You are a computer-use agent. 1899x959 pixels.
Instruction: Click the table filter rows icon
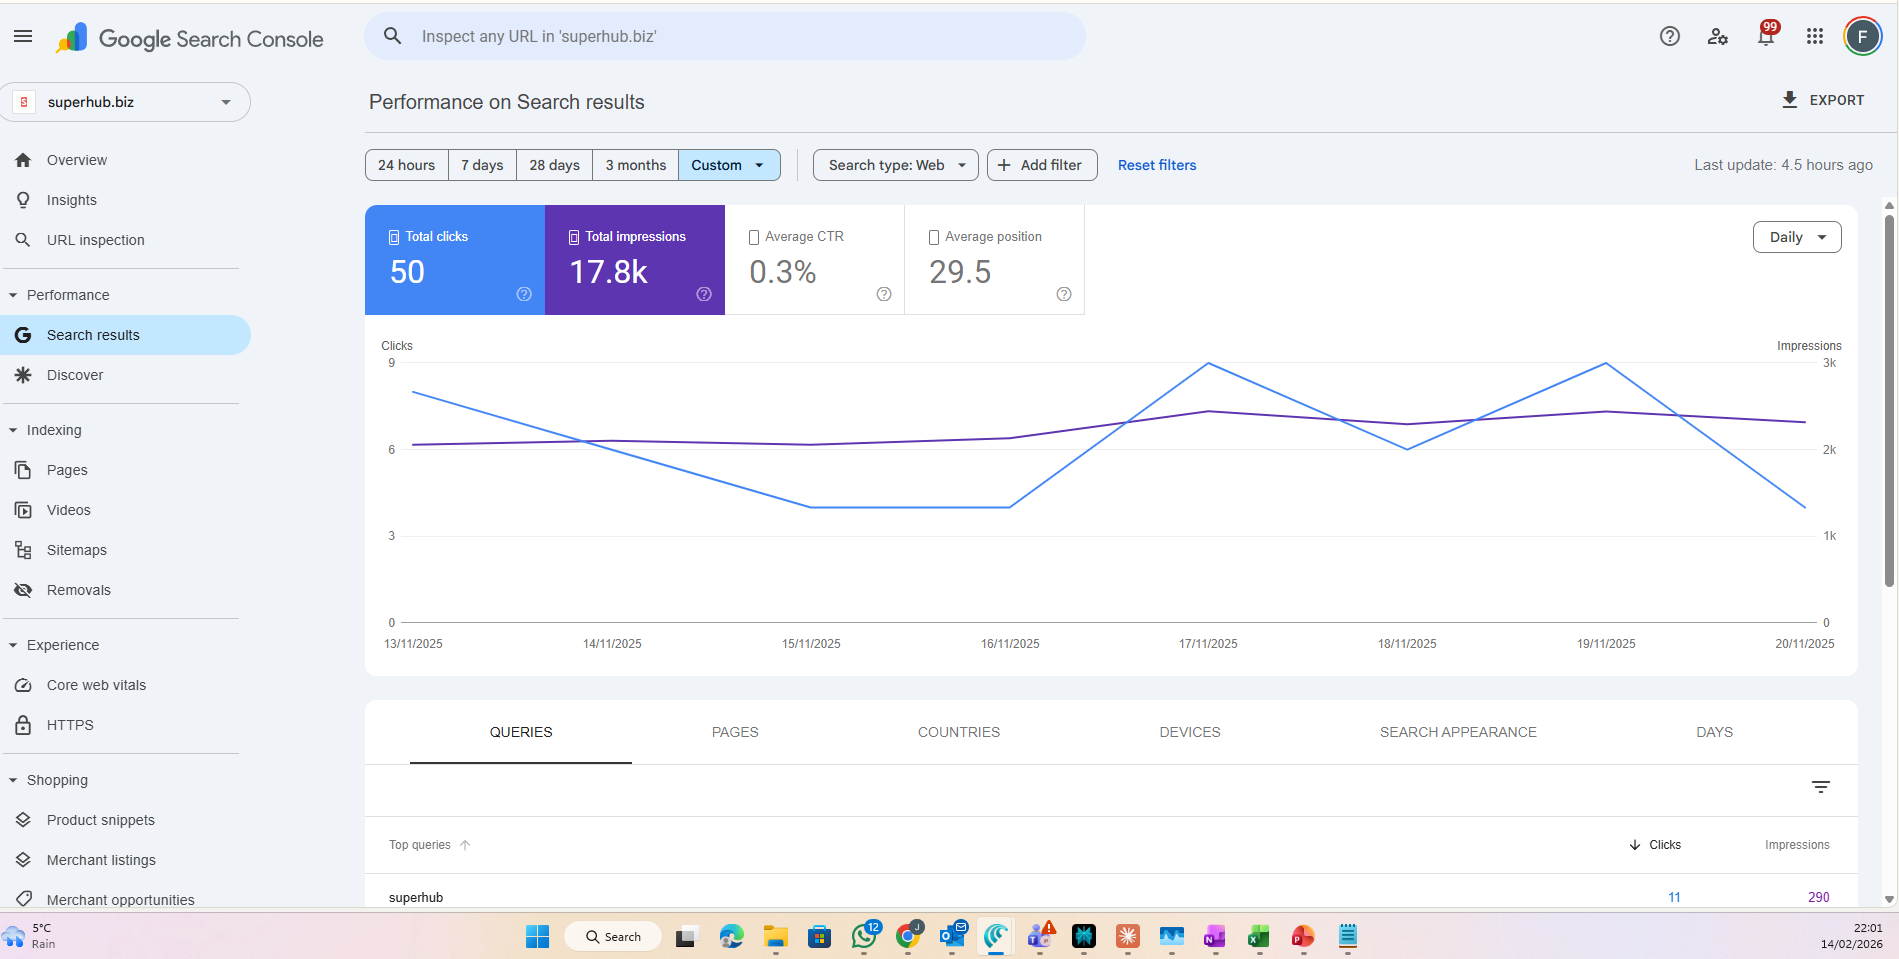pyautogui.click(x=1820, y=788)
